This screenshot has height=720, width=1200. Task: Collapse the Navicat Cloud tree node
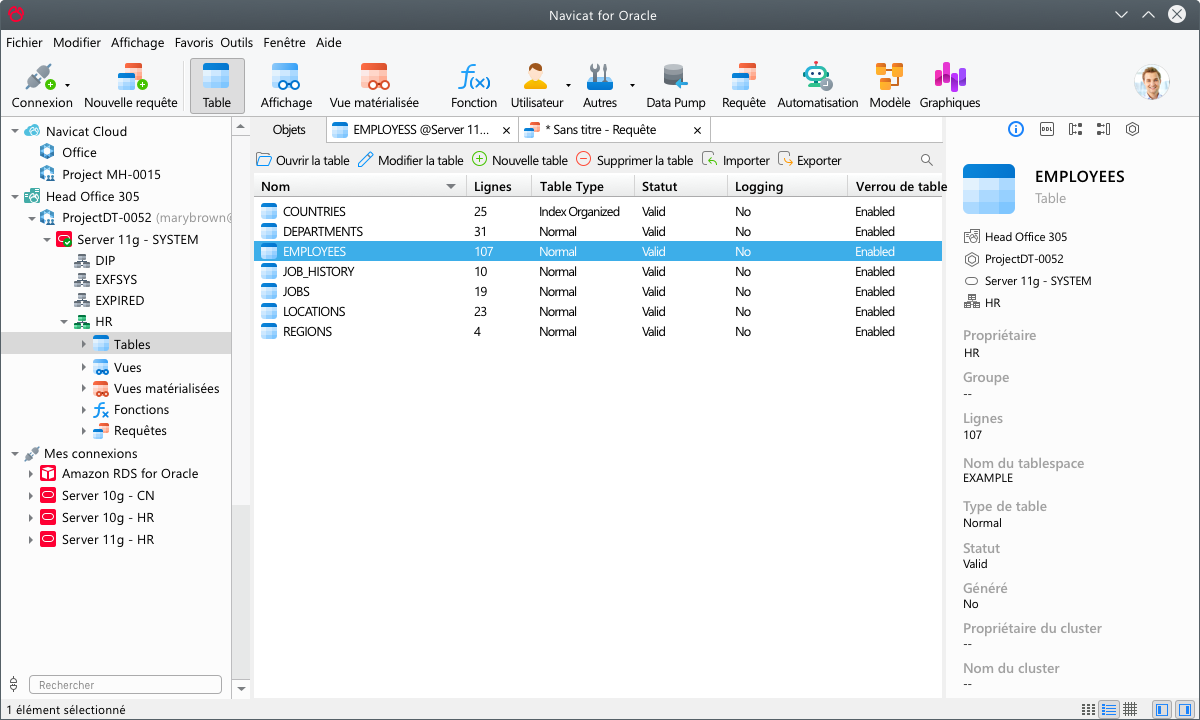tap(15, 131)
